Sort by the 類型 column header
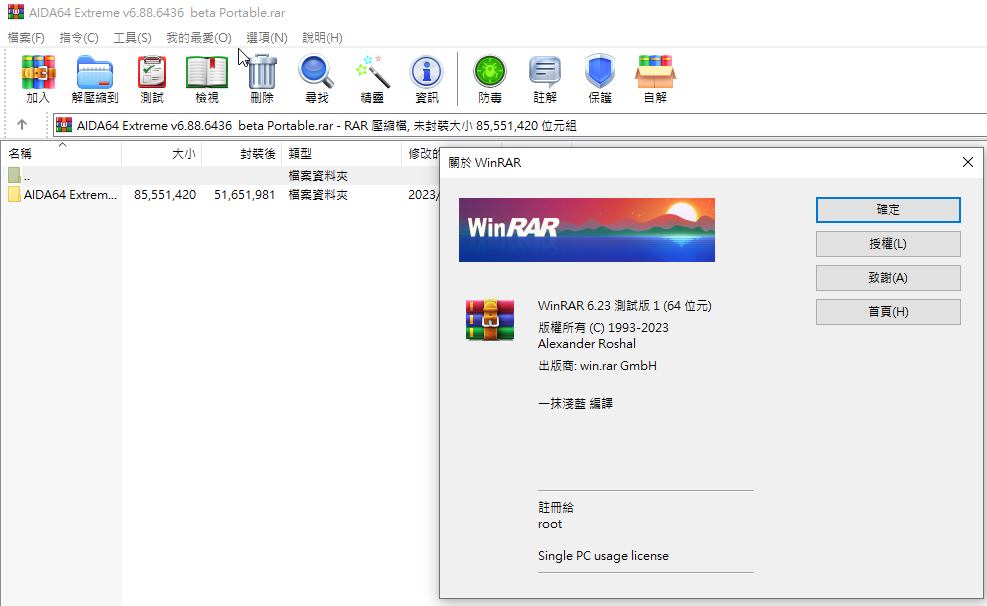The image size is (987, 606). [x=341, y=154]
